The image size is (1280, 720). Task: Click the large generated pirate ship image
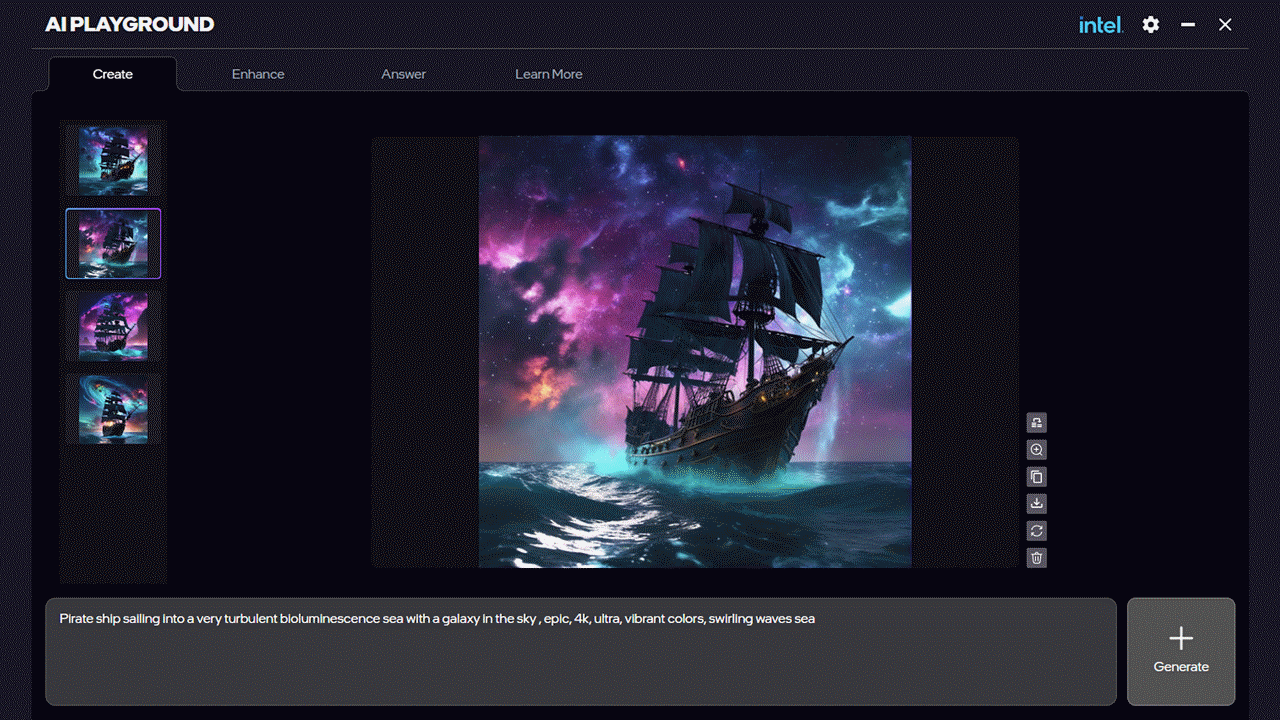click(x=695, y=352)
